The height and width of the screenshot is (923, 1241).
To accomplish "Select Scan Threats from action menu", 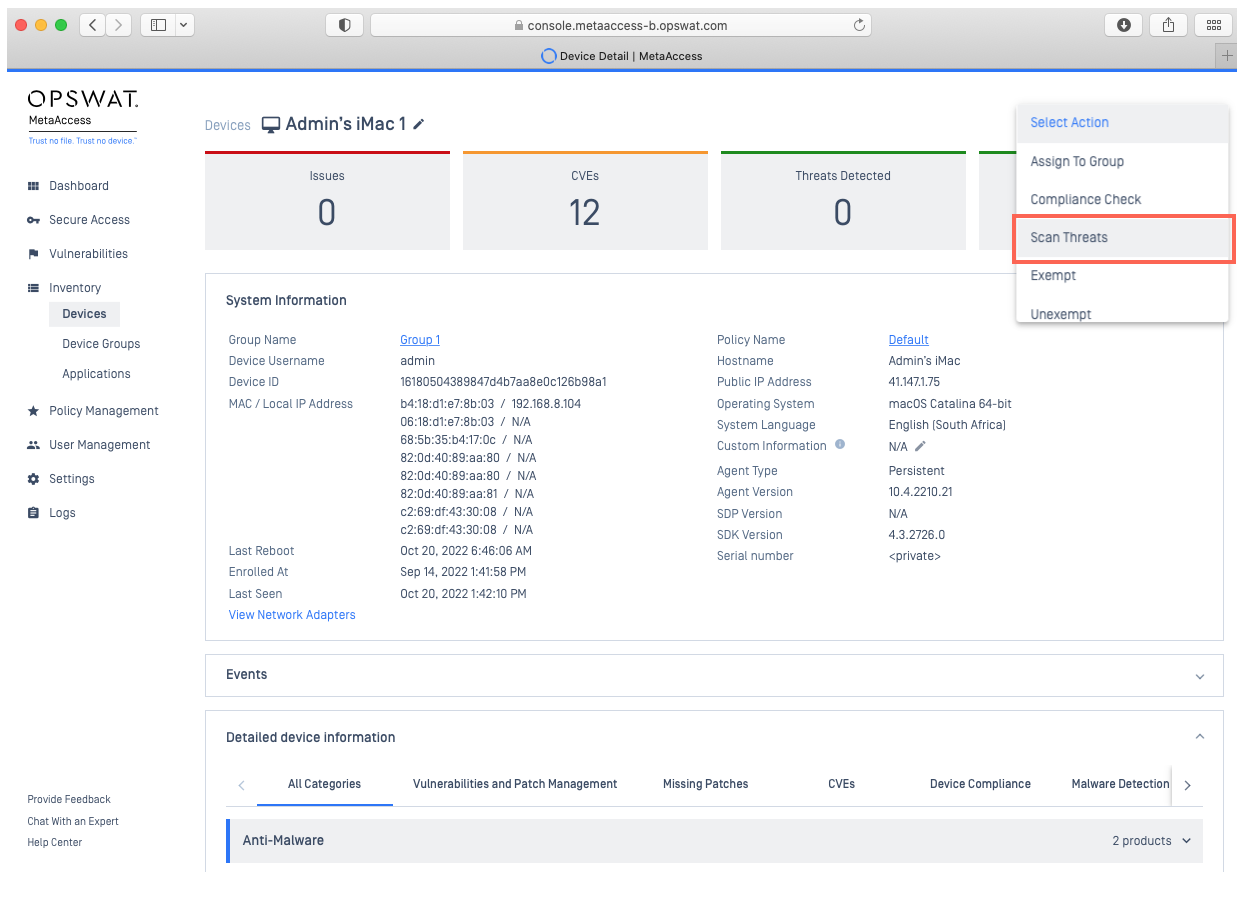I will (x=1122, y=238).
